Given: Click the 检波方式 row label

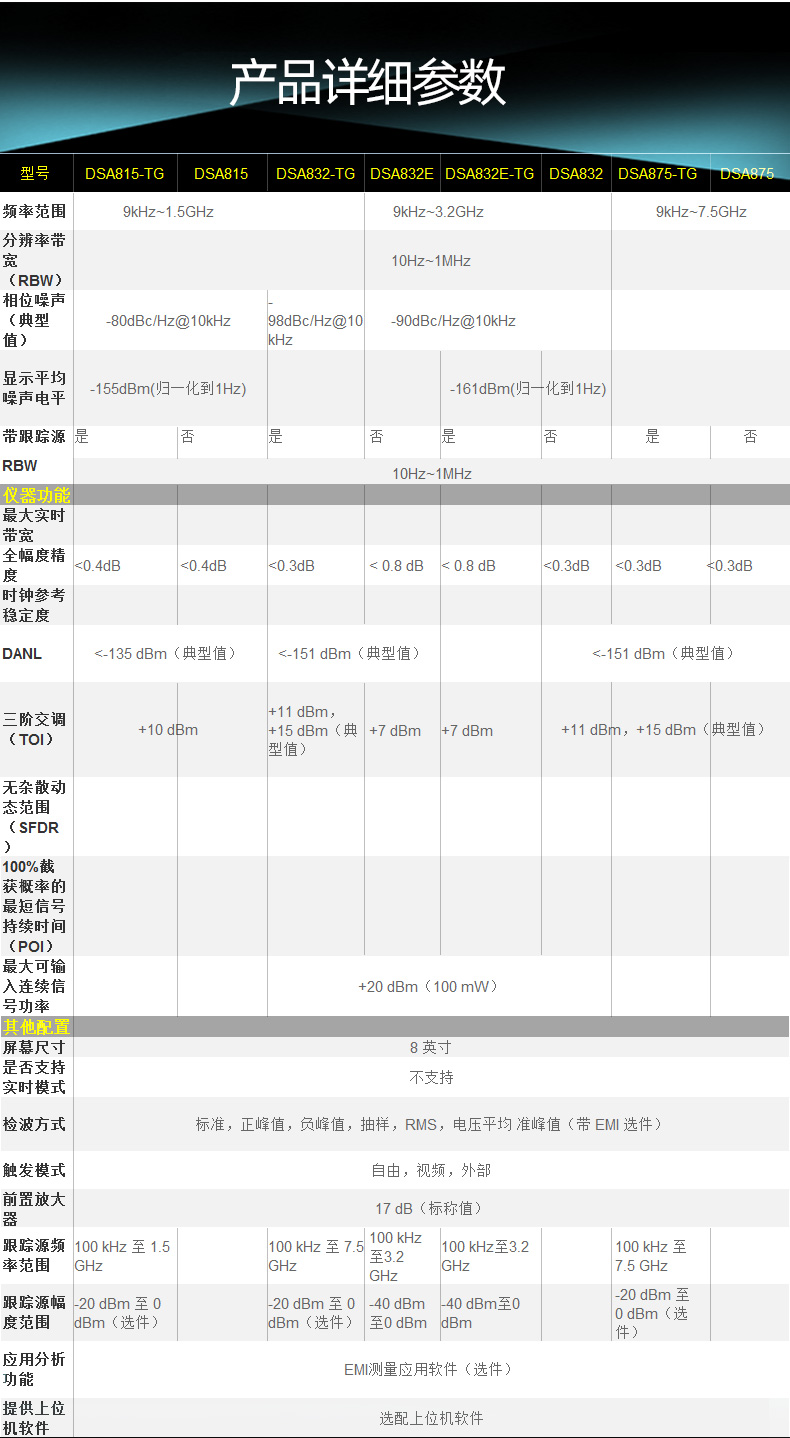Looking at the screenshot, I should pos(34,1124).
